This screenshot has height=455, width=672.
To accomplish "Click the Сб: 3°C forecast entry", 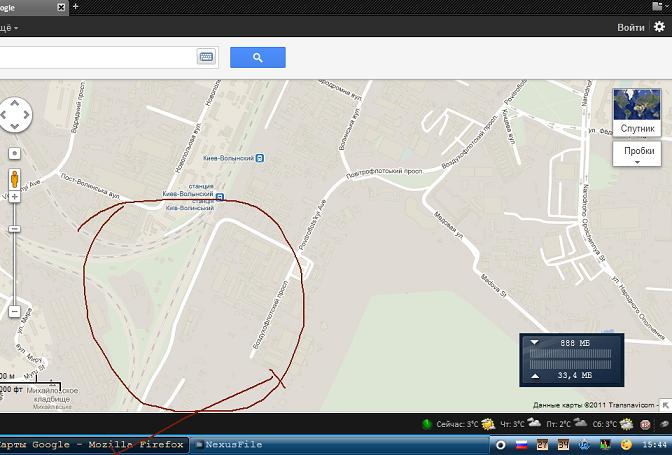I will [x=605, y=424].
